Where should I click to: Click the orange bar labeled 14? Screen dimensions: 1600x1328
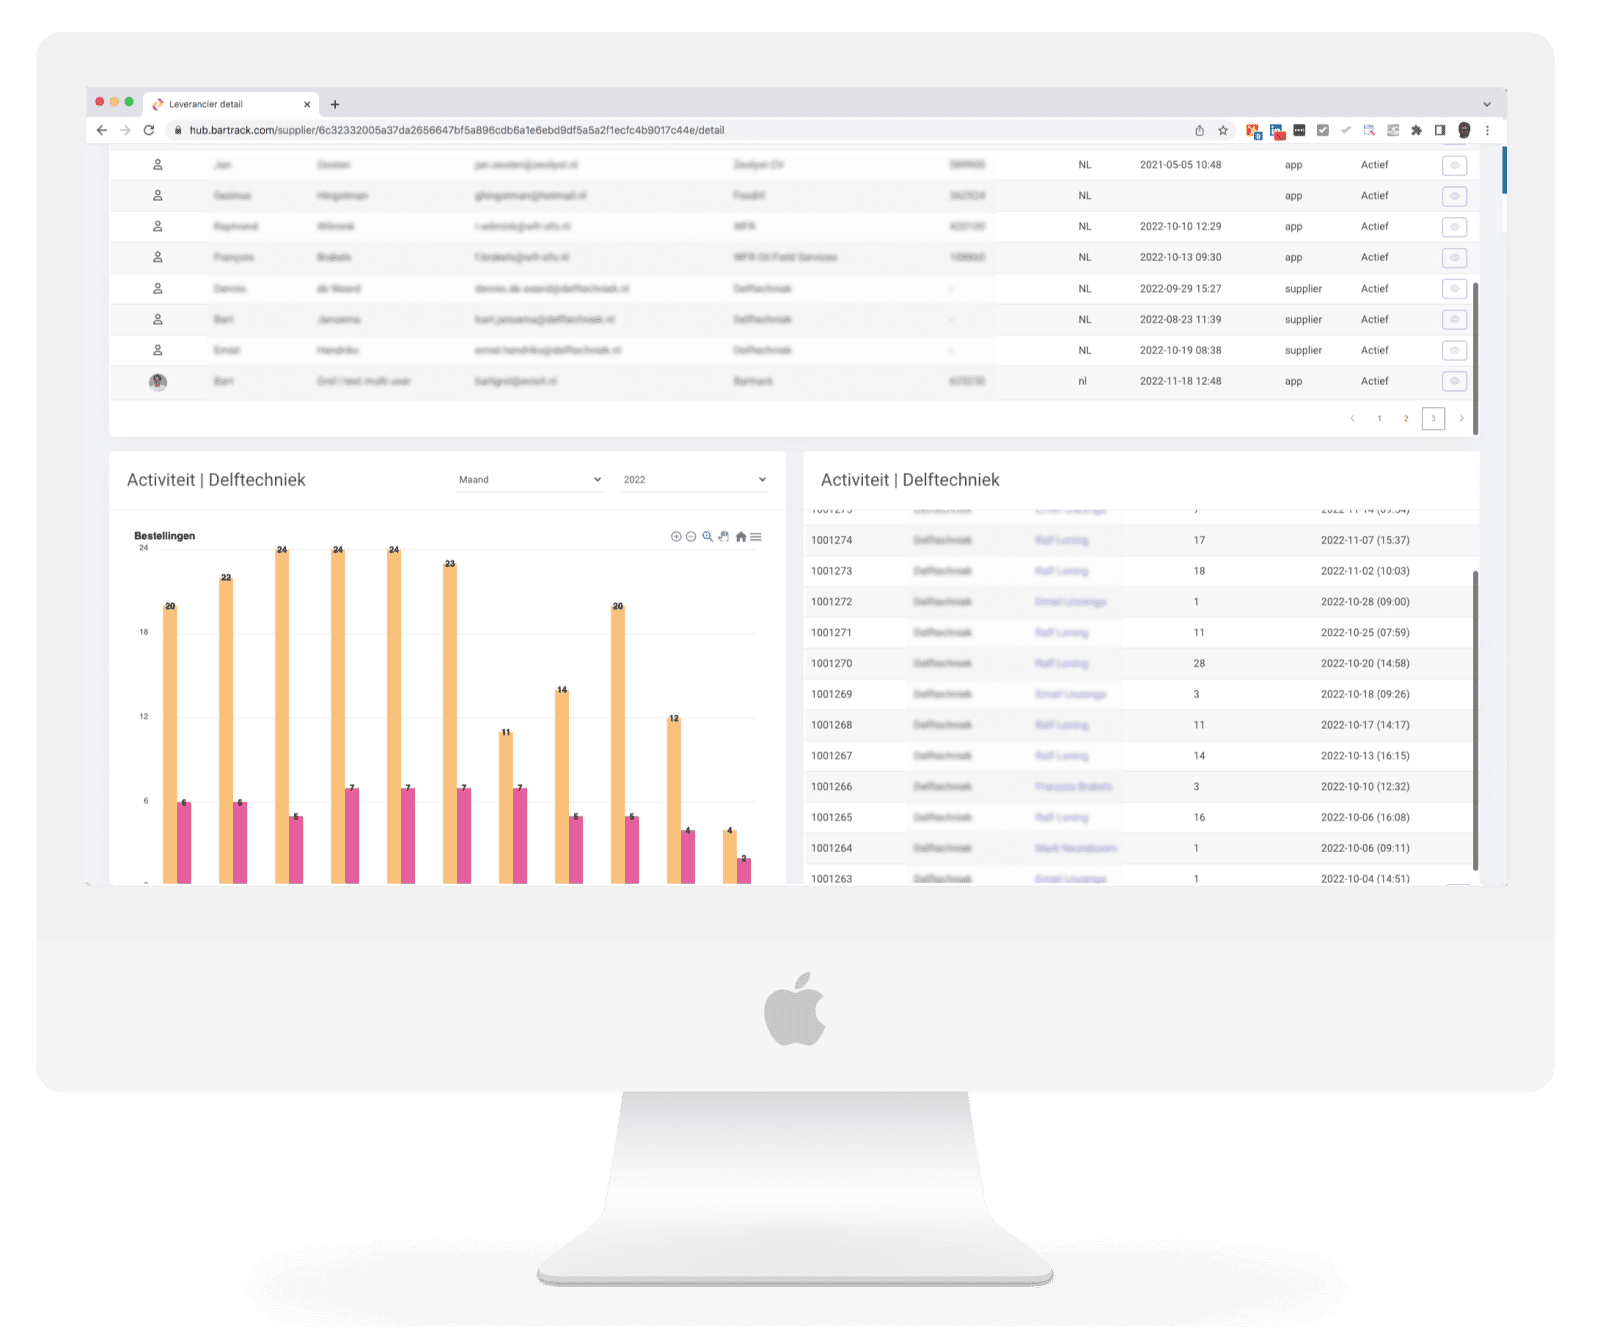pos(562,787)
